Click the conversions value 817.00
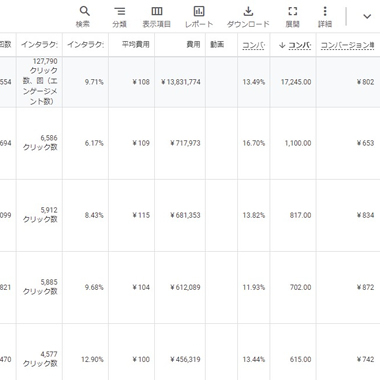The image size is (380, 380). coord(300,215)
